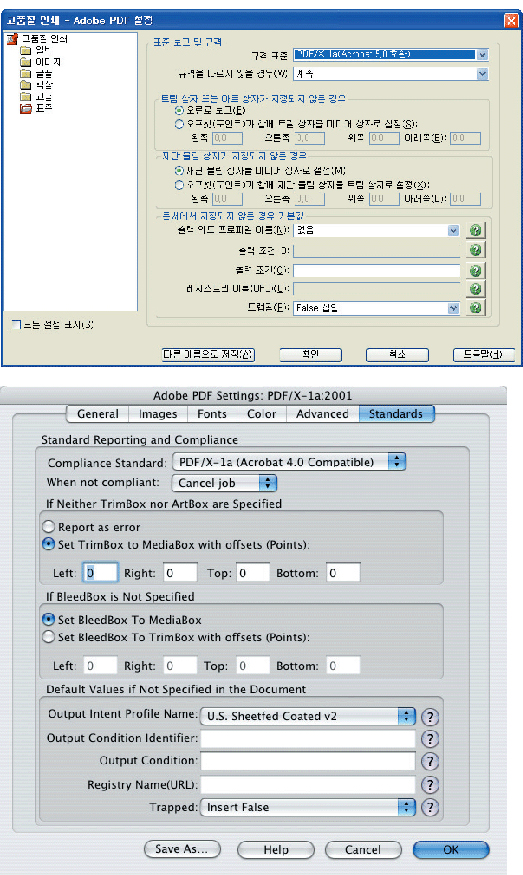Screen dimensions: 523x875
Task: Click TrimBox Left offset field
Action: 100,573
